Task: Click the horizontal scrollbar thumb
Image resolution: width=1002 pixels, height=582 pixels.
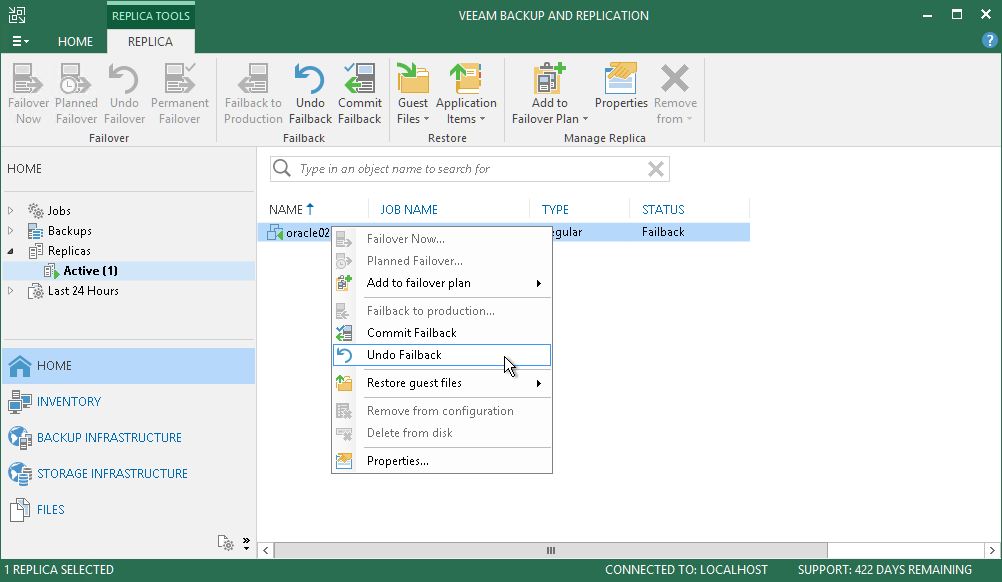Action: (x=550, y=550)
